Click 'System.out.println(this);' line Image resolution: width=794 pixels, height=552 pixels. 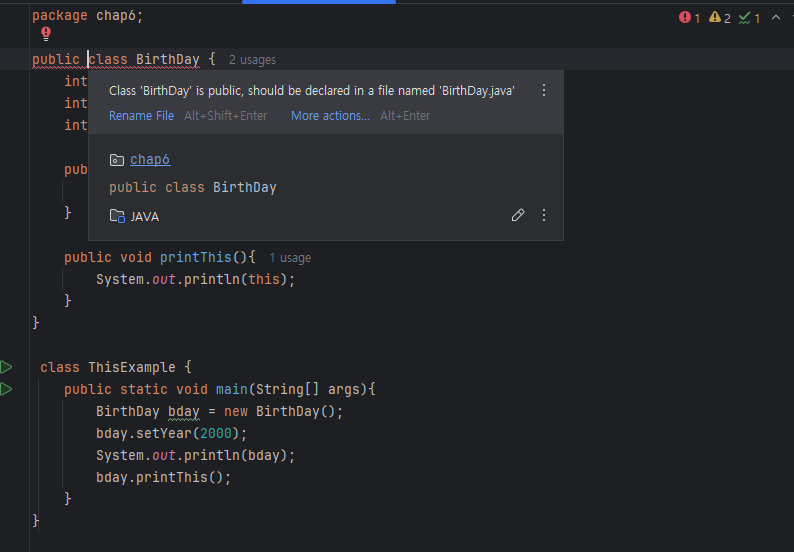tap(195, 280)
